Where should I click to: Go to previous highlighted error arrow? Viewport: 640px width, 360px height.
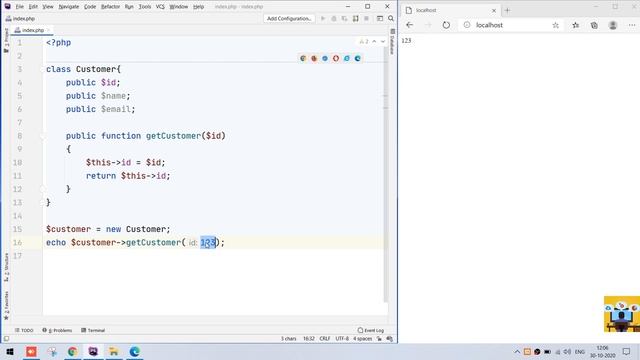374,42
